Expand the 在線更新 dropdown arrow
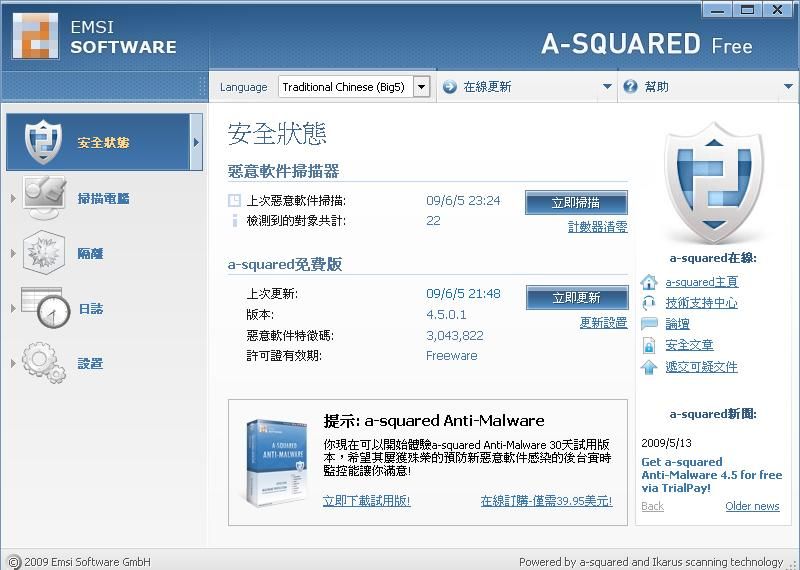800x570 pixels. point(607,87)
